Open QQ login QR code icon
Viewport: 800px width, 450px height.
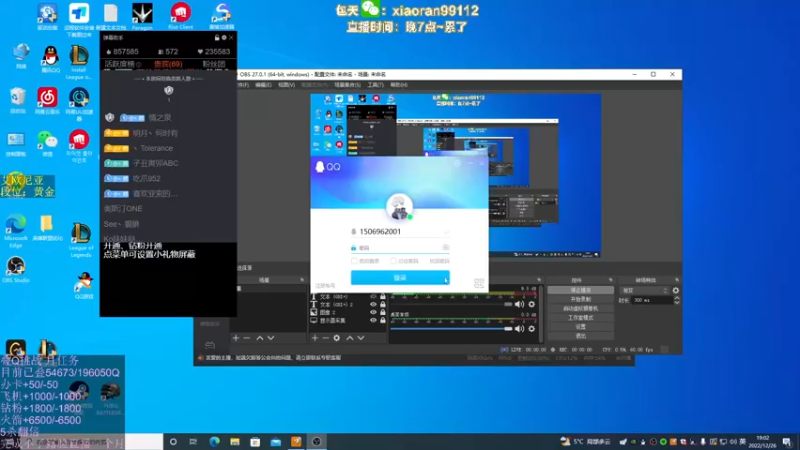point(479,283)
